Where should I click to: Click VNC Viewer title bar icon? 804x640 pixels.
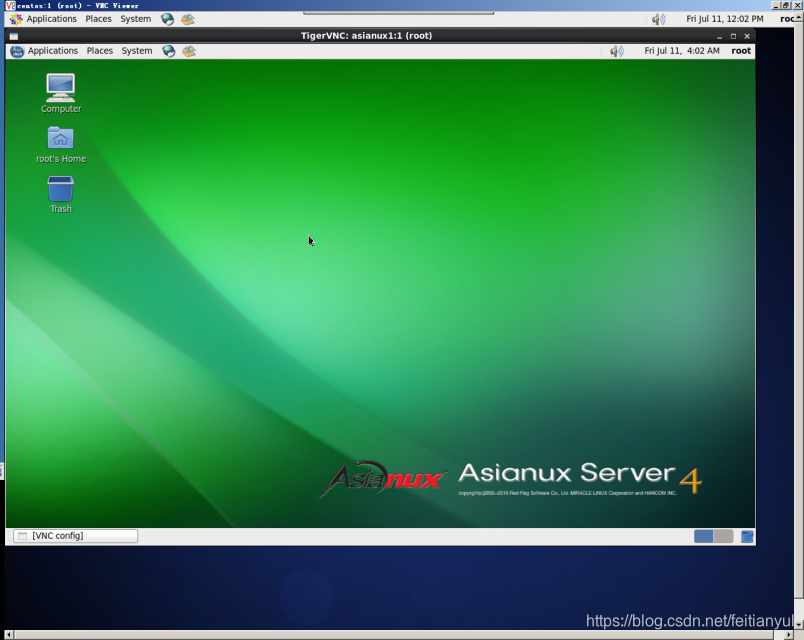10,5
